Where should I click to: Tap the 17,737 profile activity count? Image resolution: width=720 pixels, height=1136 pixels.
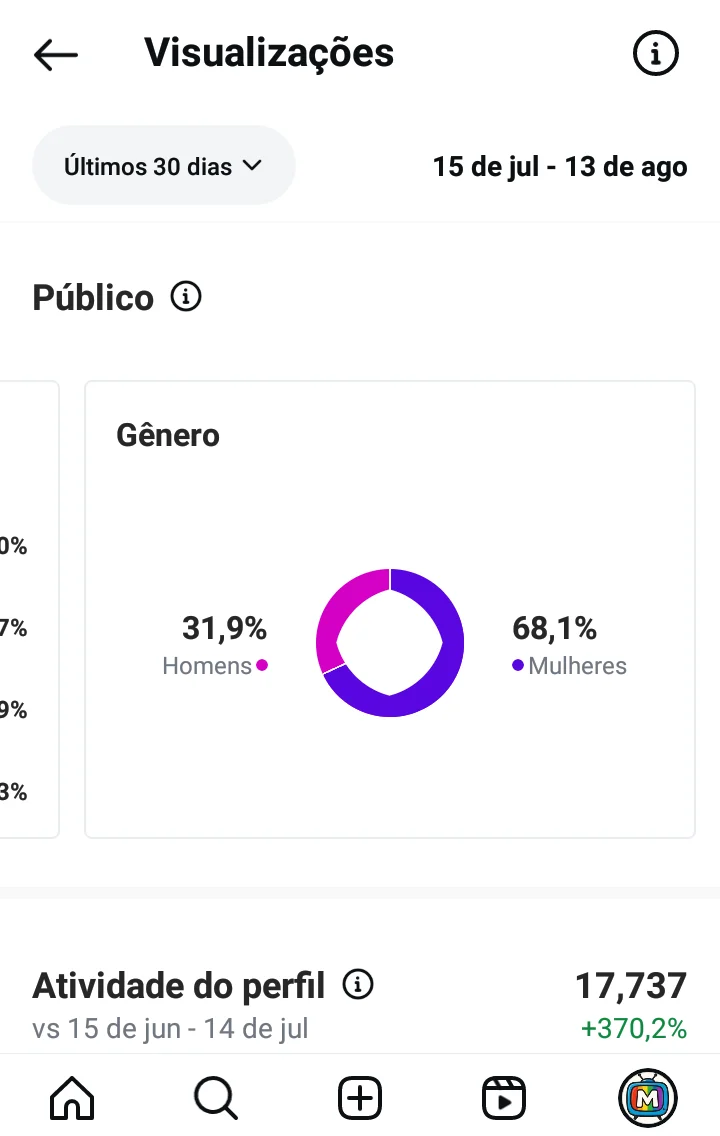(x=630, y=985)
